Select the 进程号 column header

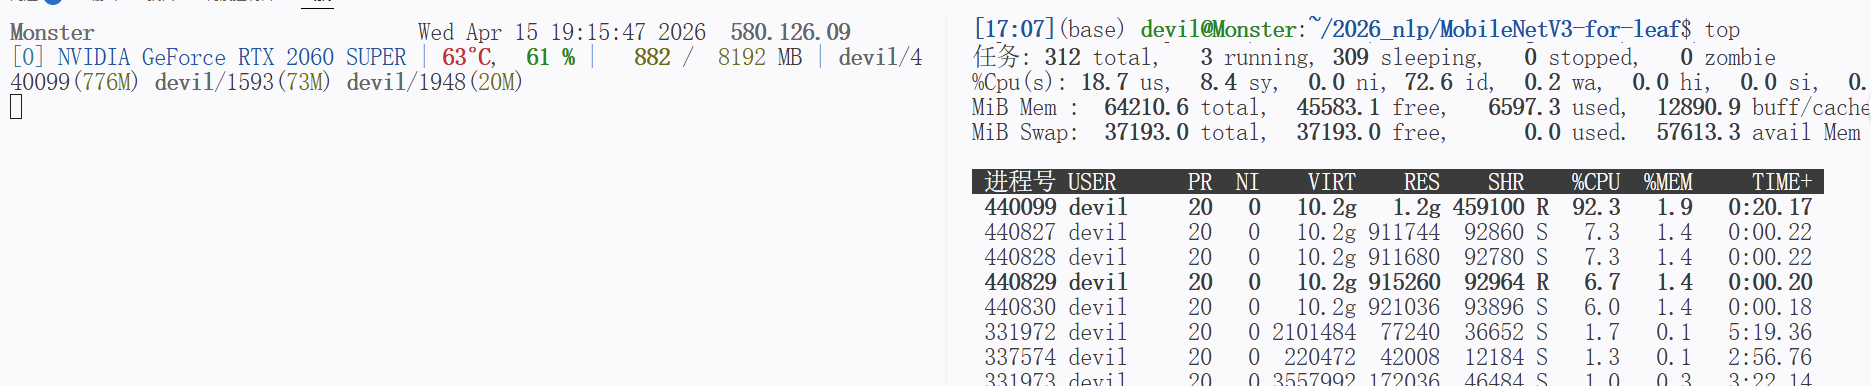pyautogui.click(x=1020, y=182)
